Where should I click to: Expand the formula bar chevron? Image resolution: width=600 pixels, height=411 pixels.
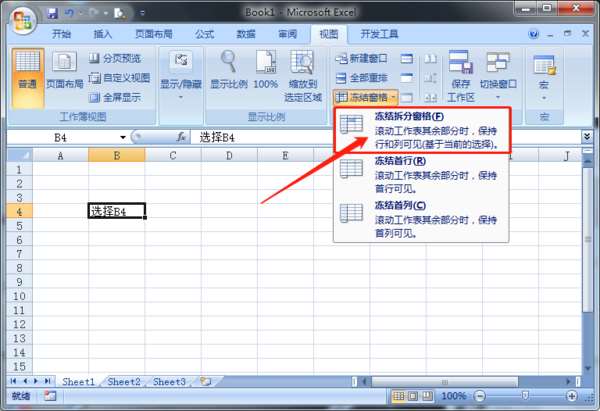coord(587,136)
